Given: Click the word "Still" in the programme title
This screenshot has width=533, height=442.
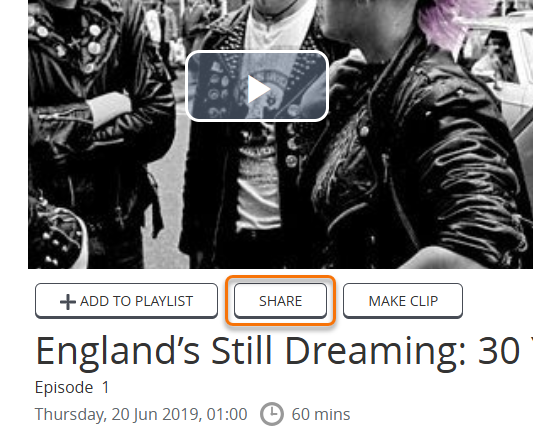Looking at the screenshot, I should [x=241, y=351].
